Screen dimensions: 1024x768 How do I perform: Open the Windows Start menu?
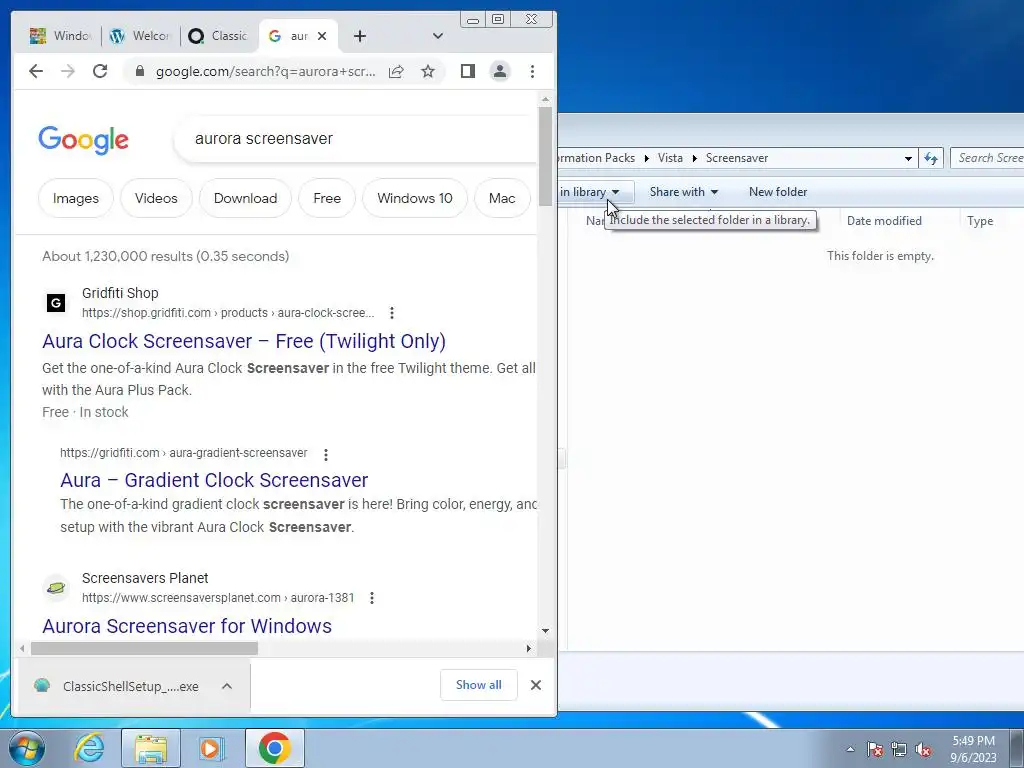(x=27, y=748)
